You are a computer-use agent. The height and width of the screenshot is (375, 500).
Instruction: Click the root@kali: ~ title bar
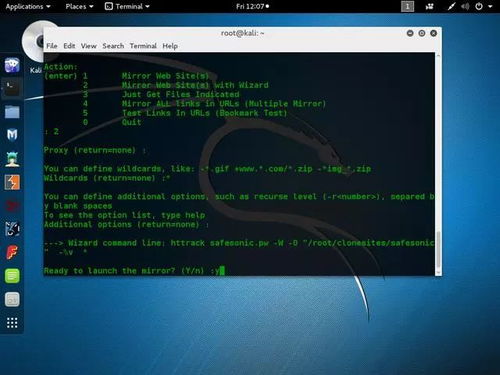click(x=242, y=33)
